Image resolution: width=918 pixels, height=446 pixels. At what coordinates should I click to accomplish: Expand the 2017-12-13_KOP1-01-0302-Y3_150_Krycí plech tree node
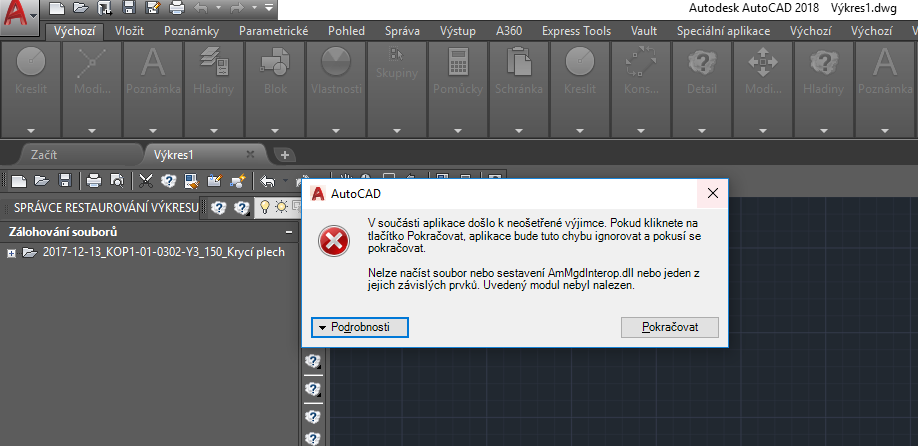pos(12,253)
